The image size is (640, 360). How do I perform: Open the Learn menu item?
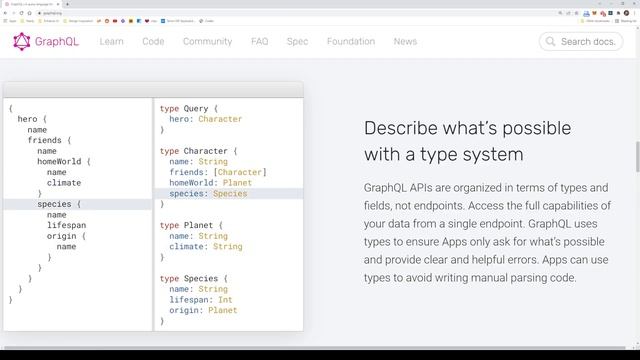click(111, 42)
